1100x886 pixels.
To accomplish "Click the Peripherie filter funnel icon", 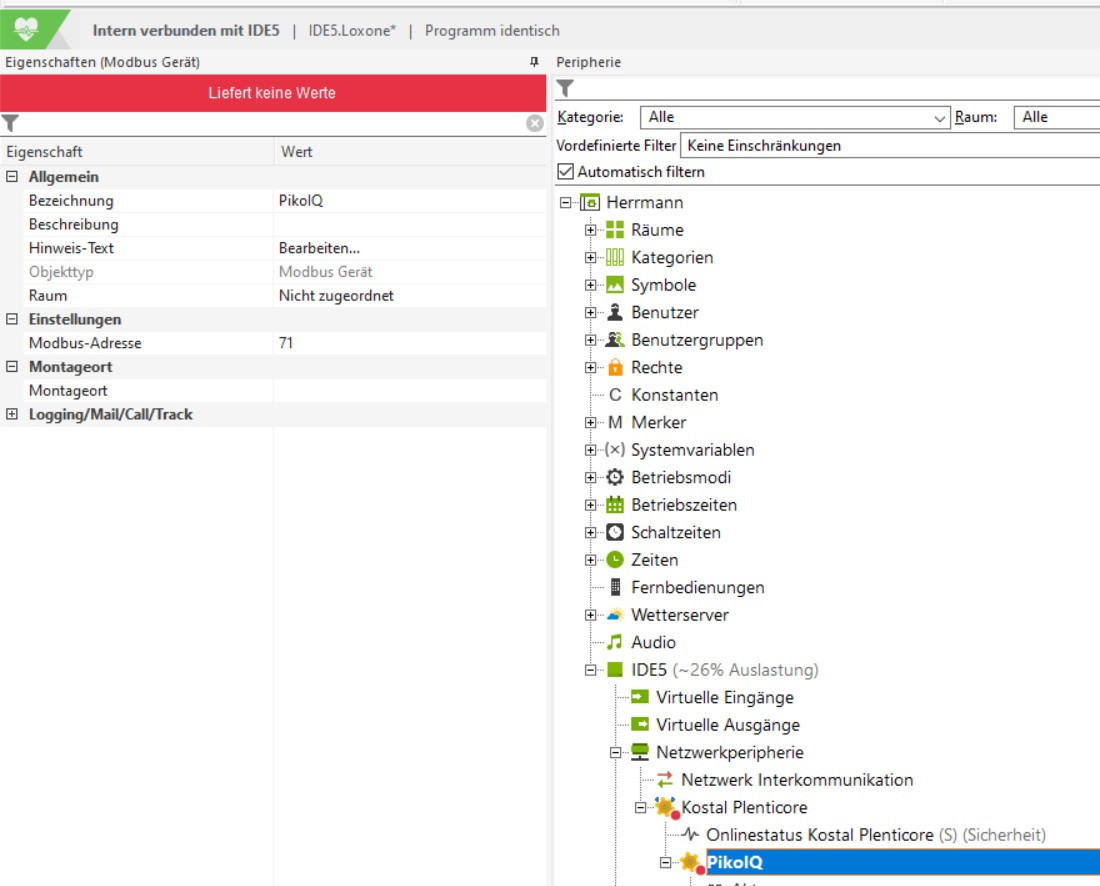I will [x=565, y=89].
